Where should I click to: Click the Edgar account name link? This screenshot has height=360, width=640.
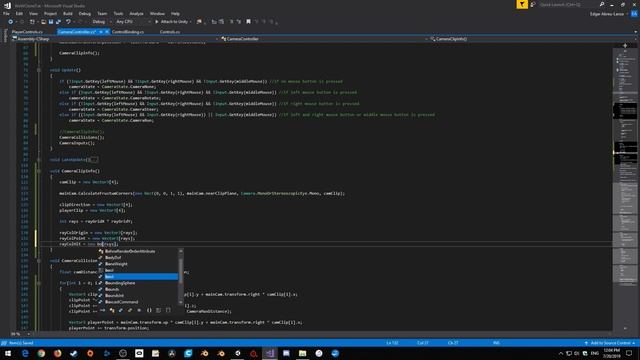pyautogui.click(x=607, y=14)
